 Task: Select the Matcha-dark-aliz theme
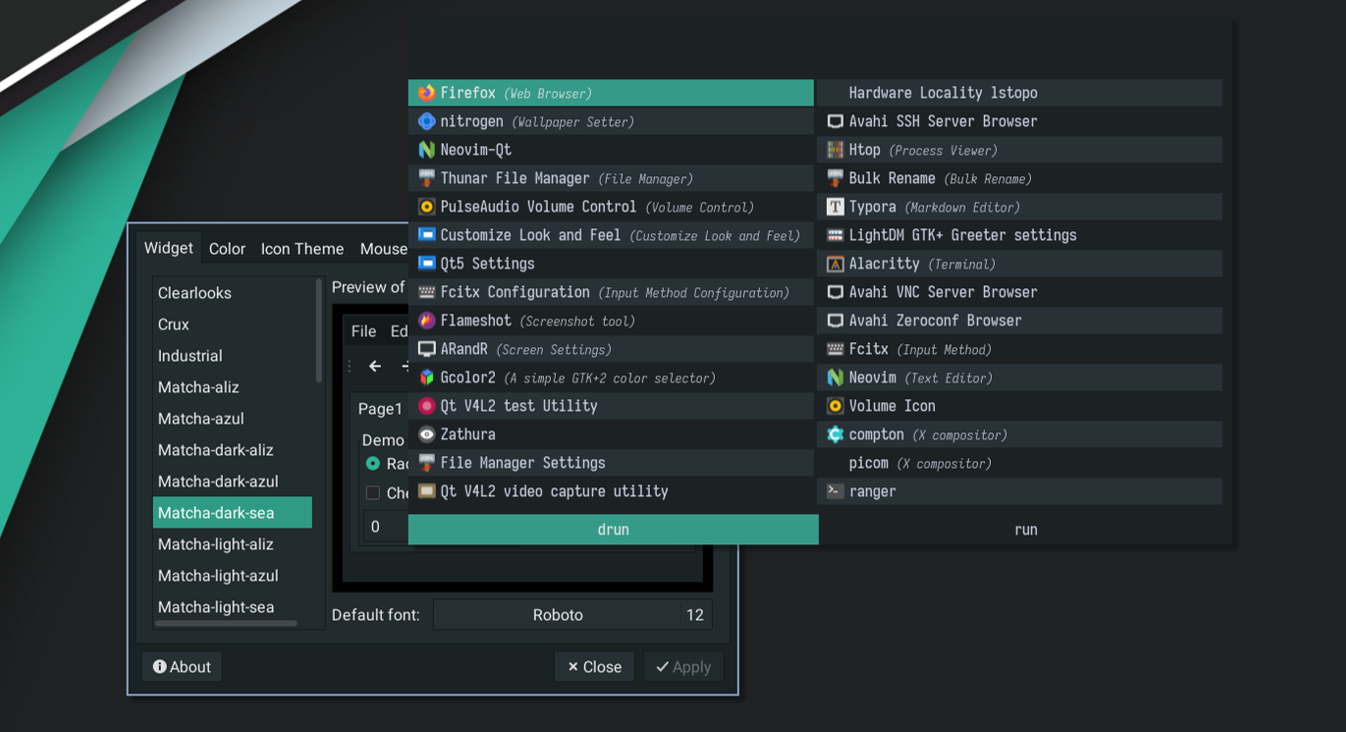tap(232, 450)
